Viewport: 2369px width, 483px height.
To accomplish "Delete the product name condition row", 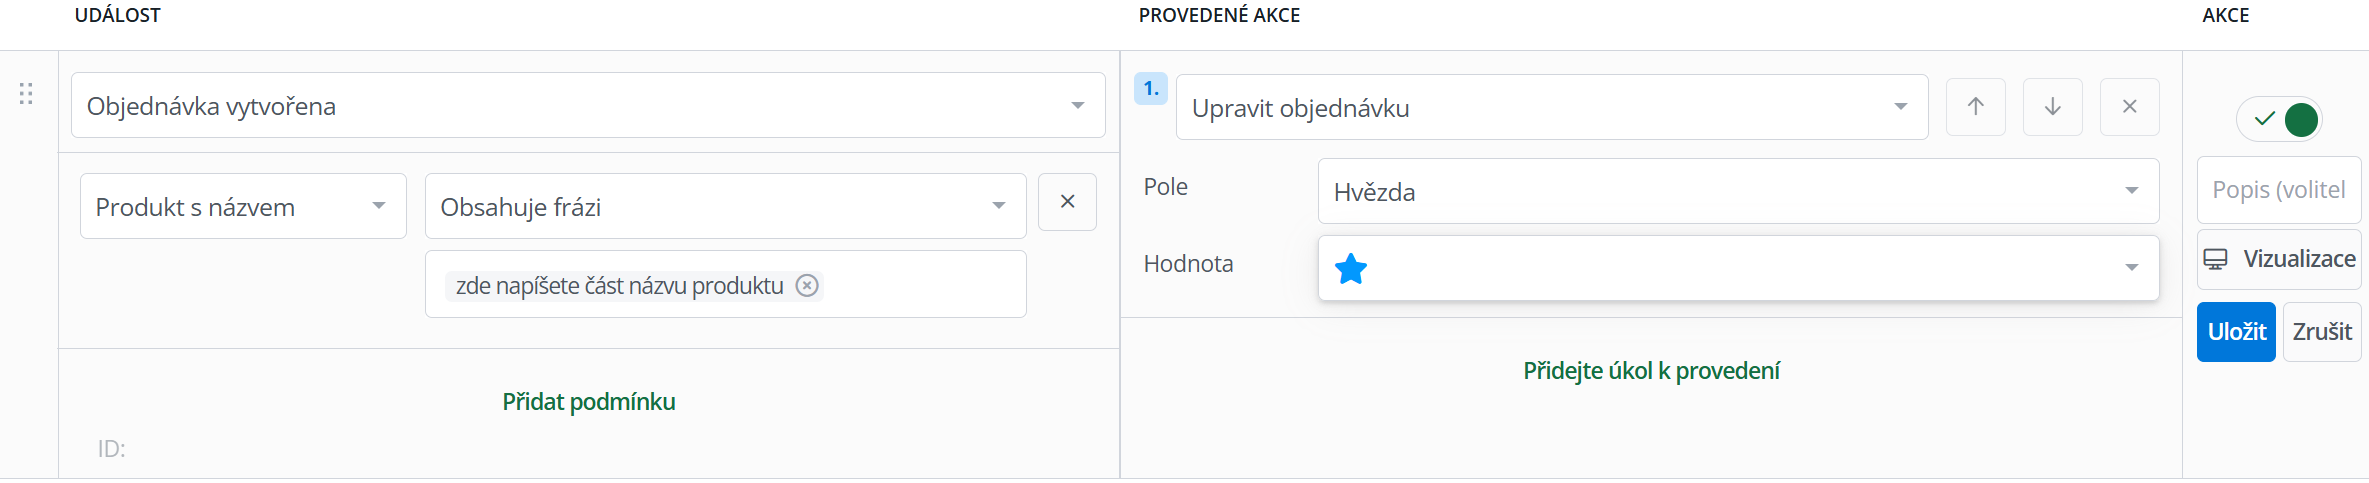I will (x=1067, y=202).
